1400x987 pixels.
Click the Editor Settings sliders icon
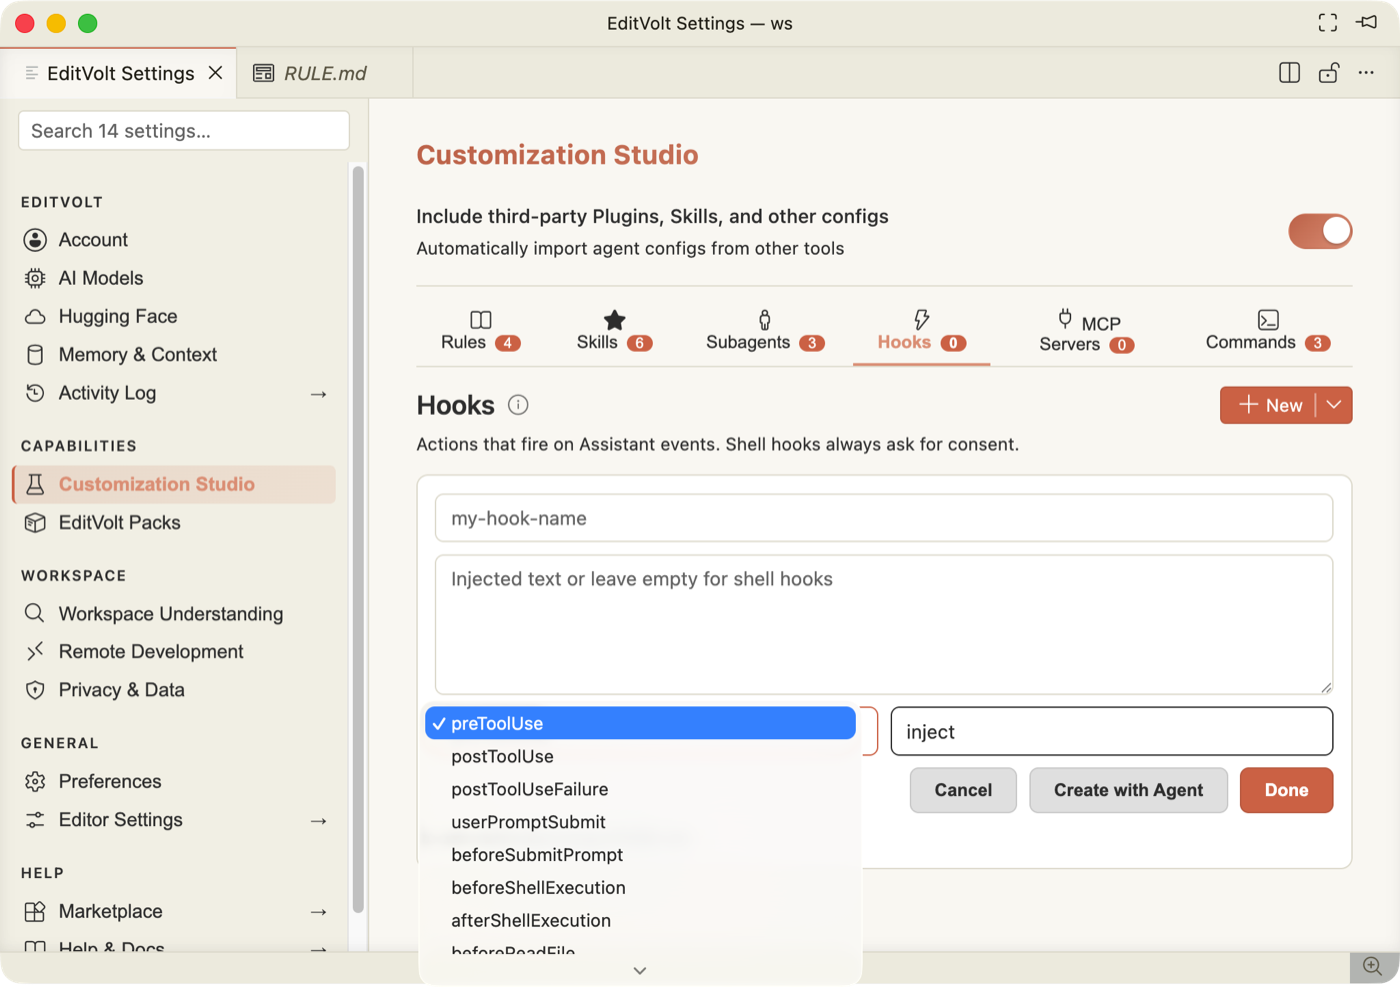(x=35, y=820)
